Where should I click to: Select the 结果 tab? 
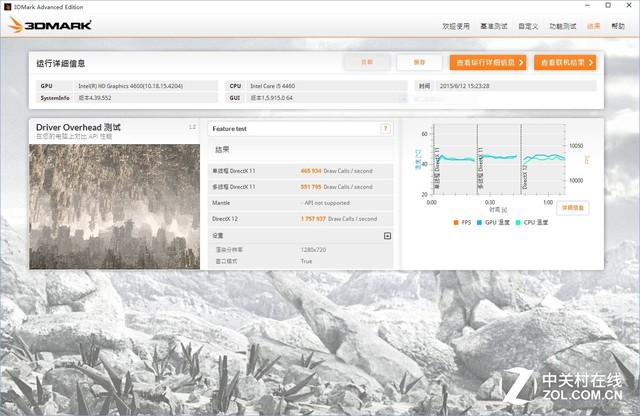[594, 27]
